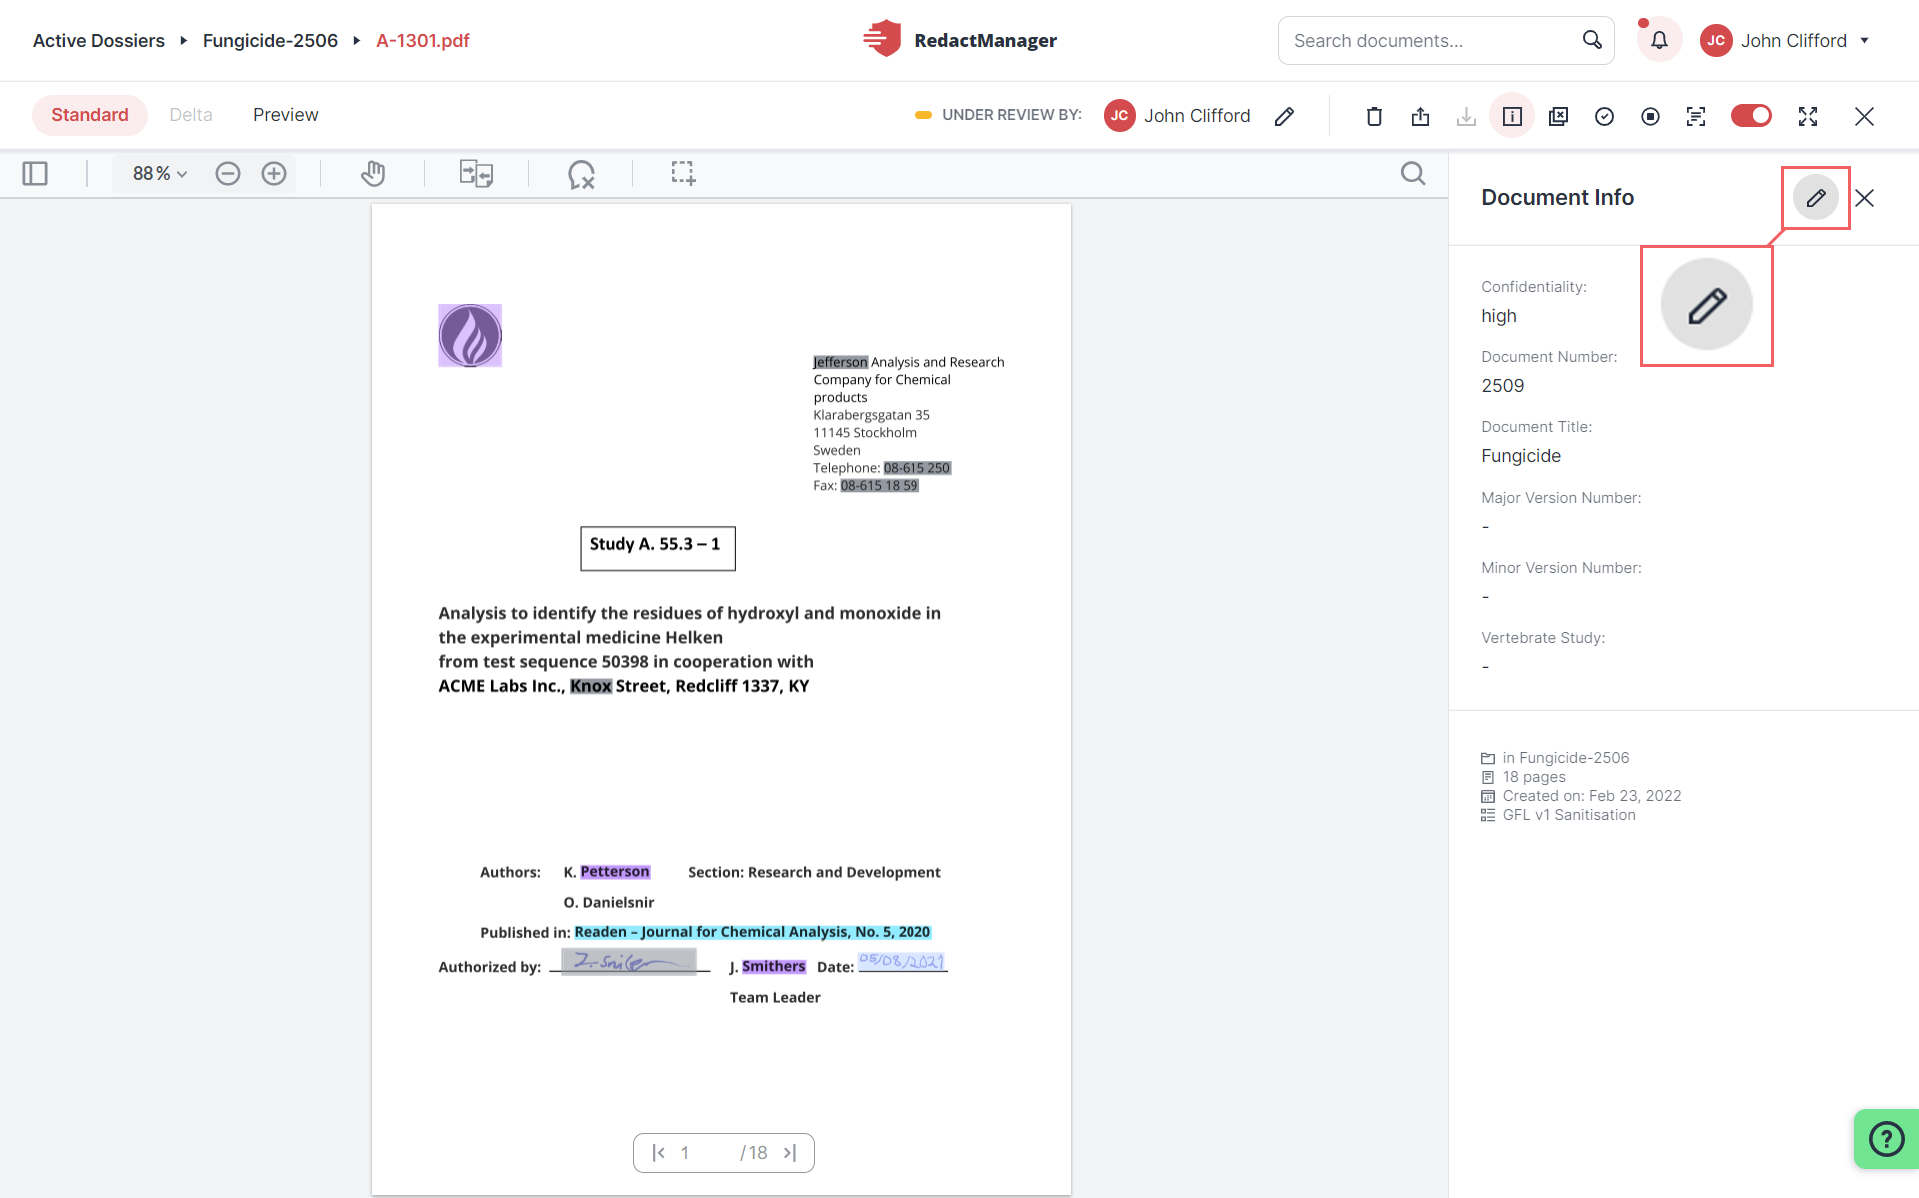Click the in Fungicide-2506 folder info
1919x1198 pixels.
click(1555, 758)
